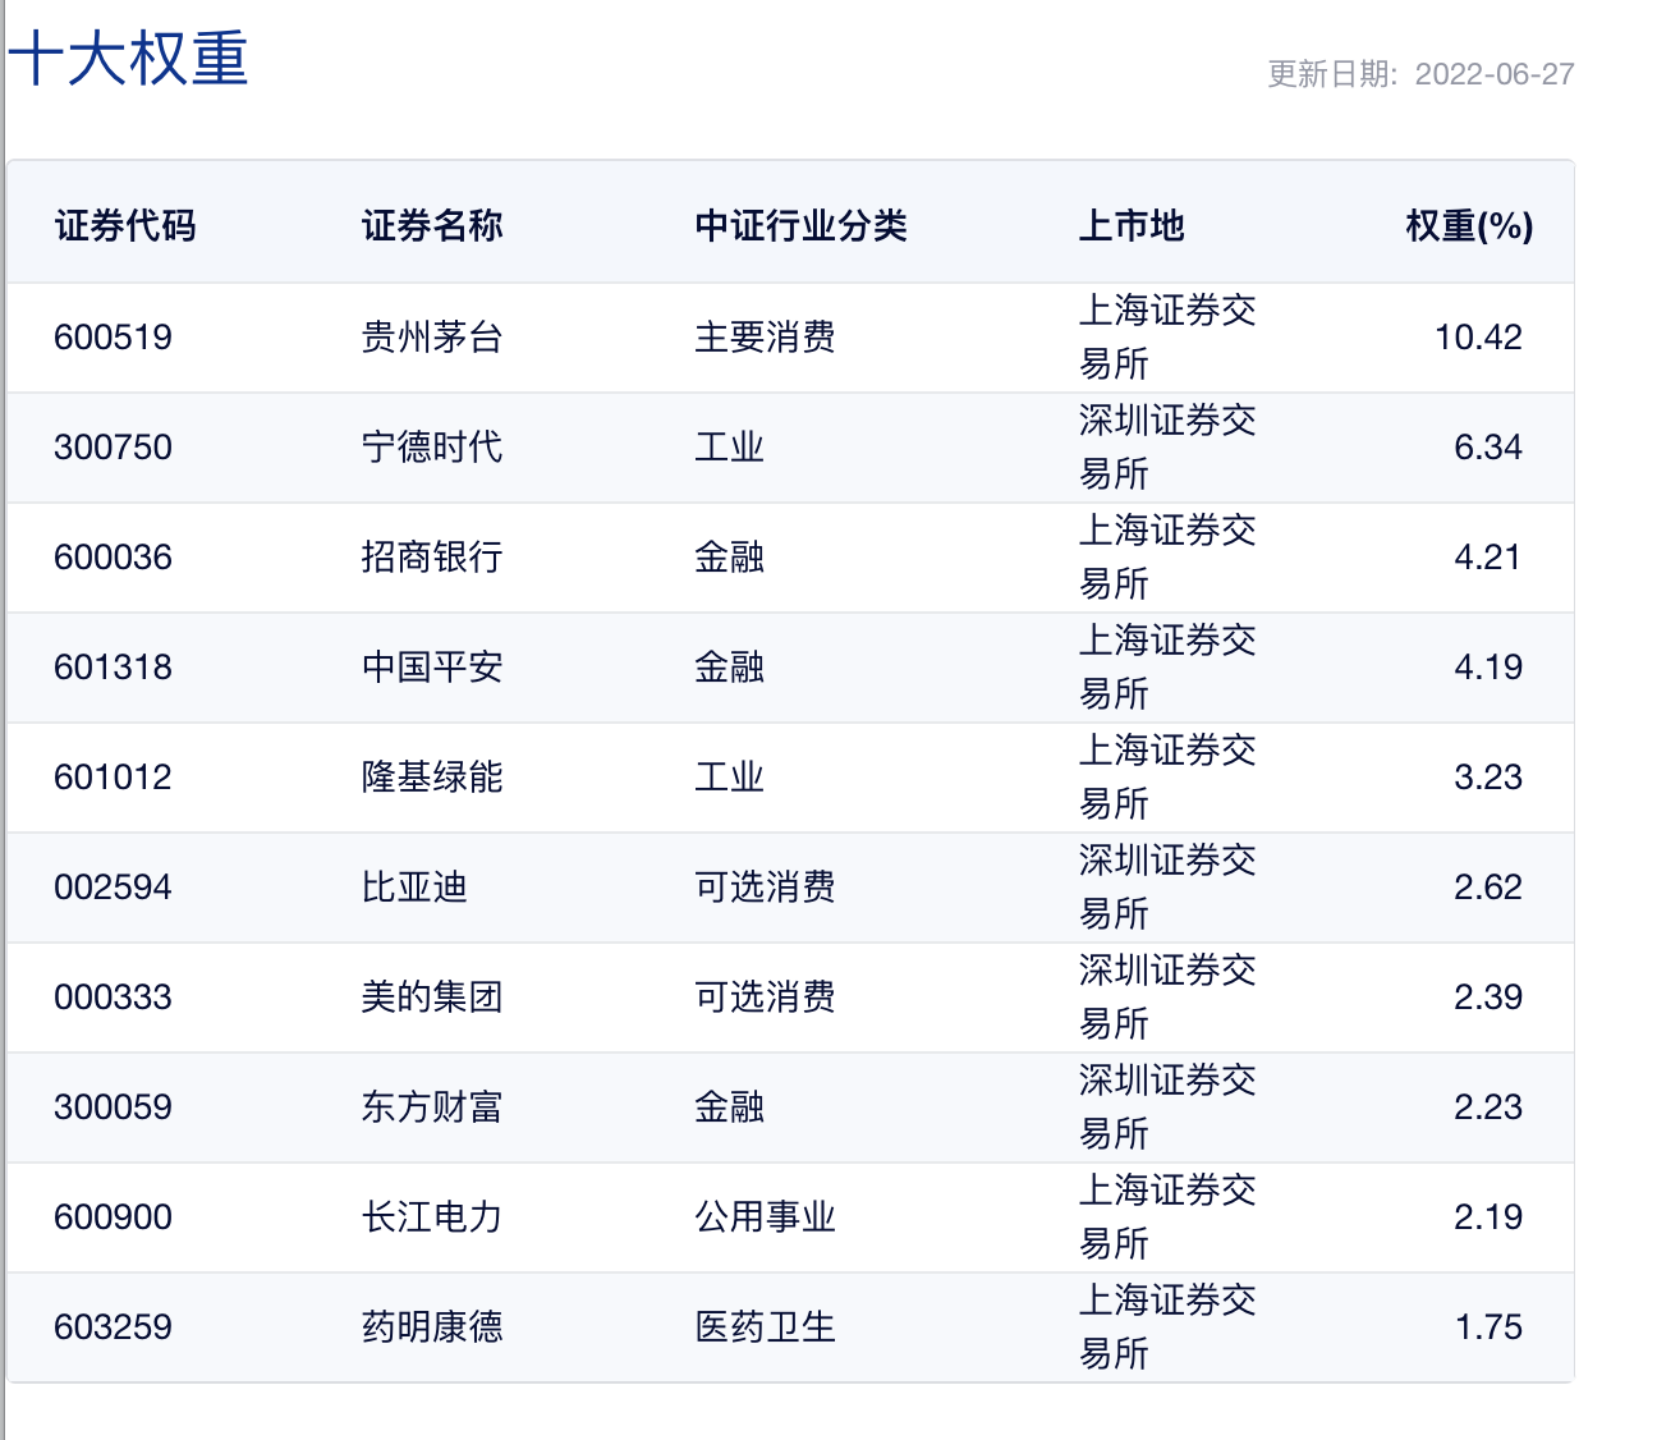This screenshot has height=1440, width=1657.
Task: Select stock code 000333
Action: click(113, 997)
